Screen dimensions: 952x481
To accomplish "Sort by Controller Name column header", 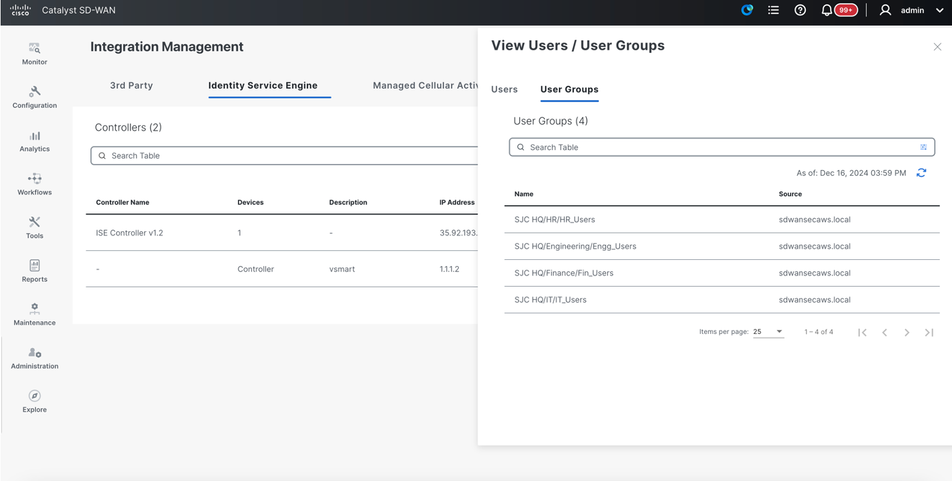I will pos(122,202).
